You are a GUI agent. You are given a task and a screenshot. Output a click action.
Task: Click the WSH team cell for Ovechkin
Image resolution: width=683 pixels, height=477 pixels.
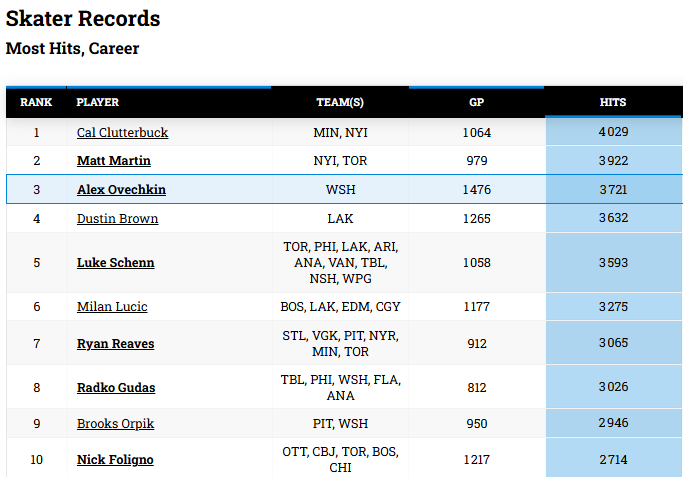coord(341,189)
